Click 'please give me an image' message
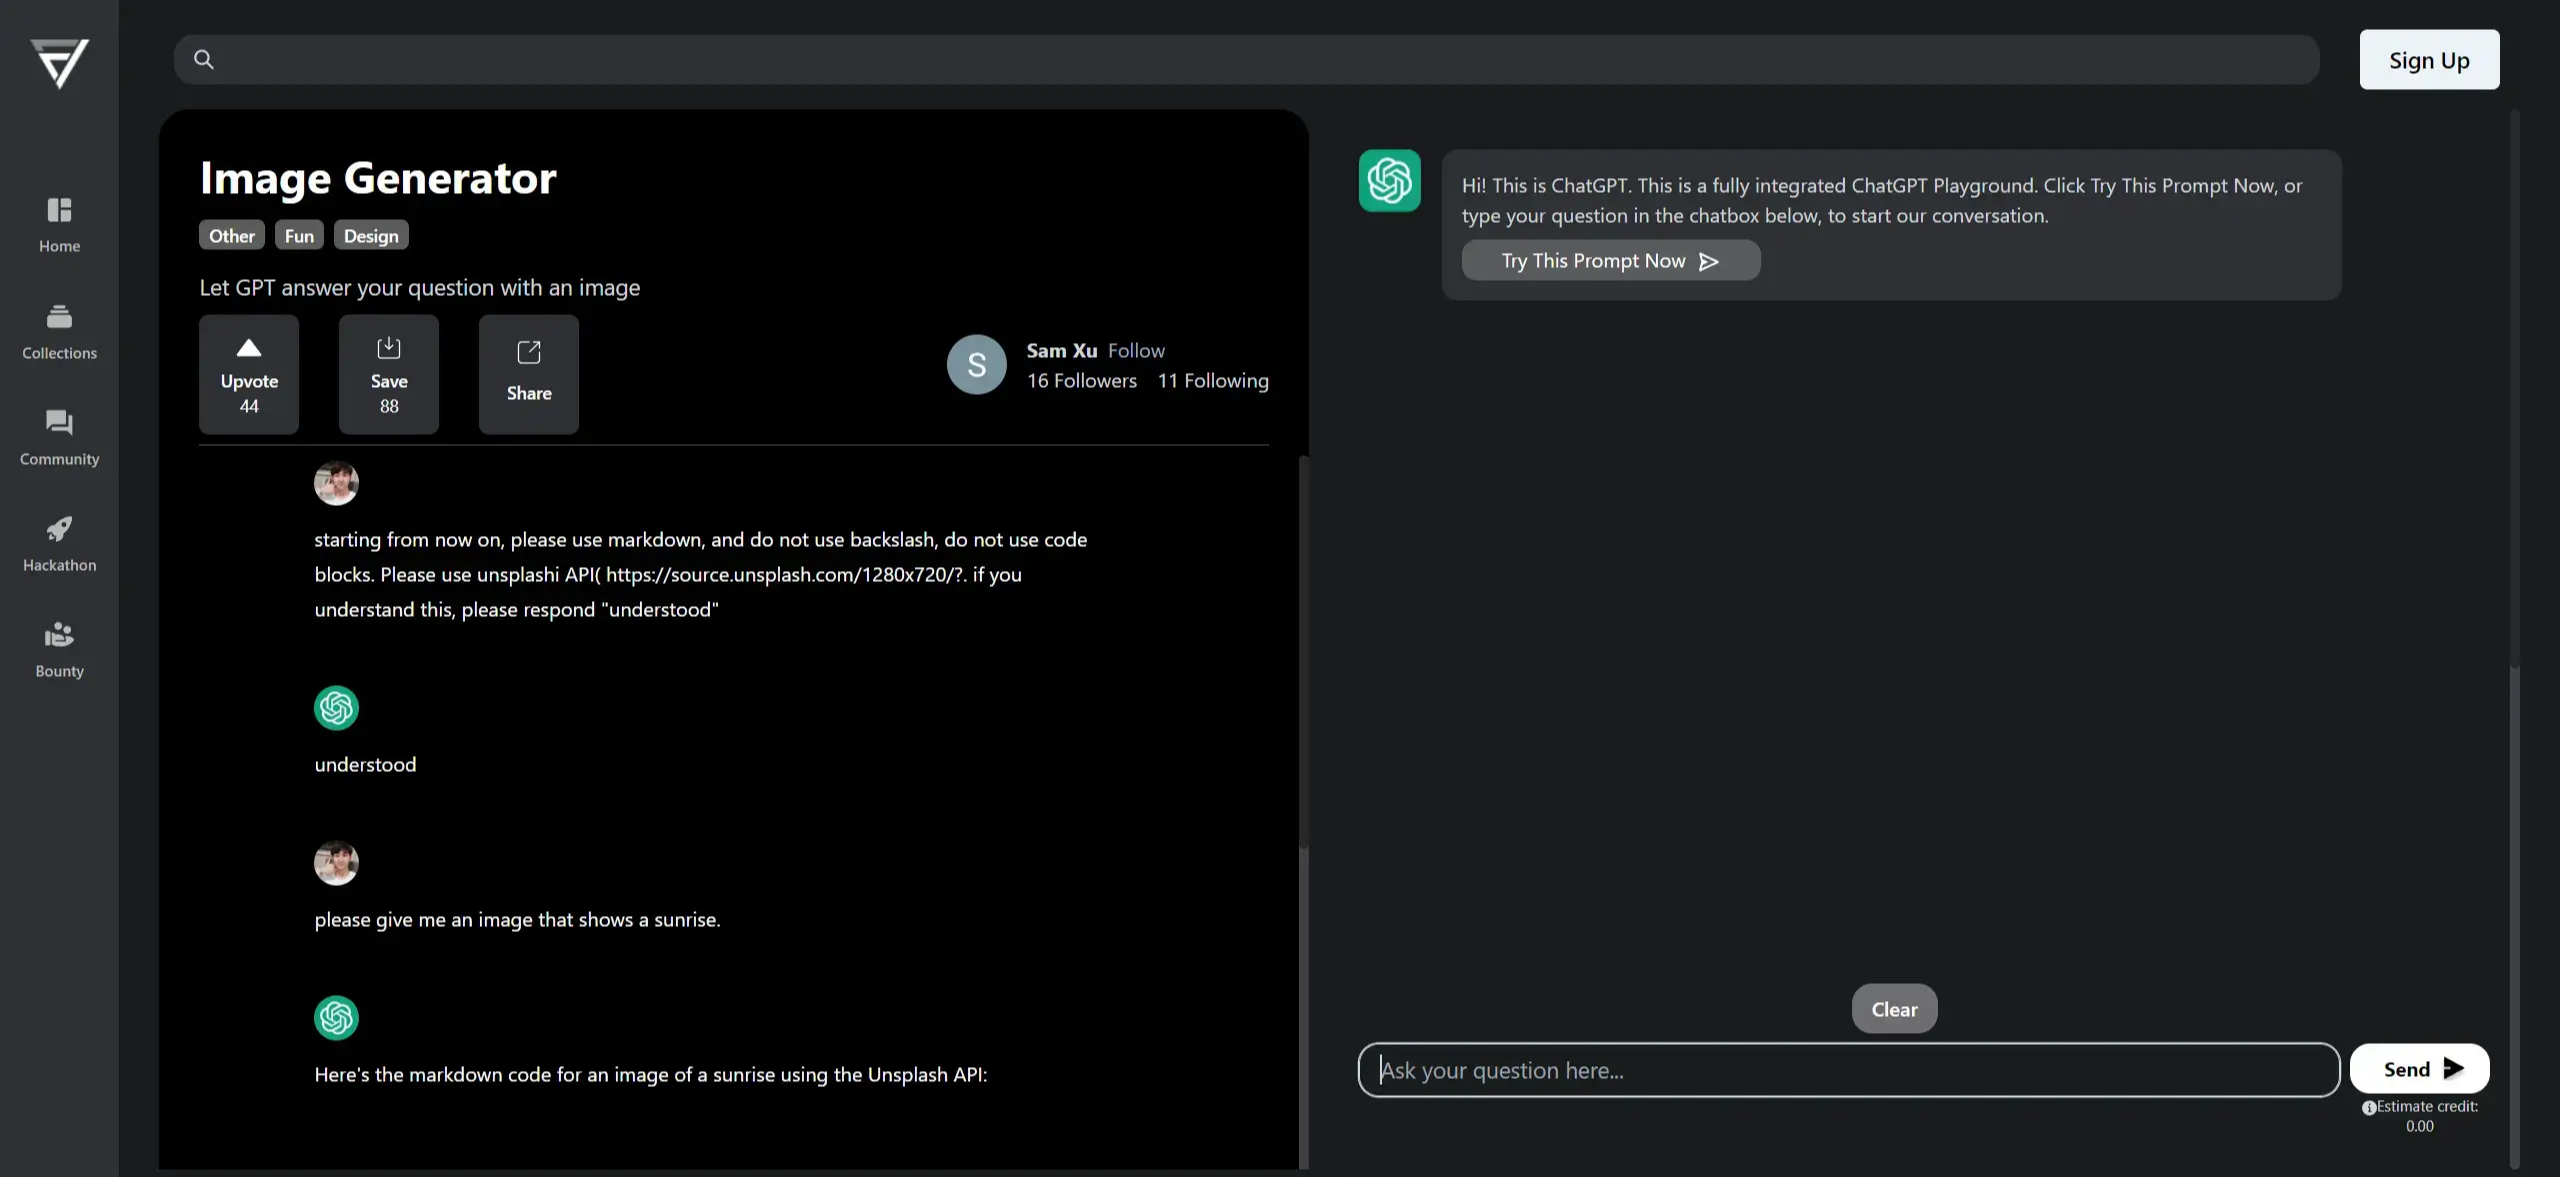2560x1177 pixels. coord(517,920)
